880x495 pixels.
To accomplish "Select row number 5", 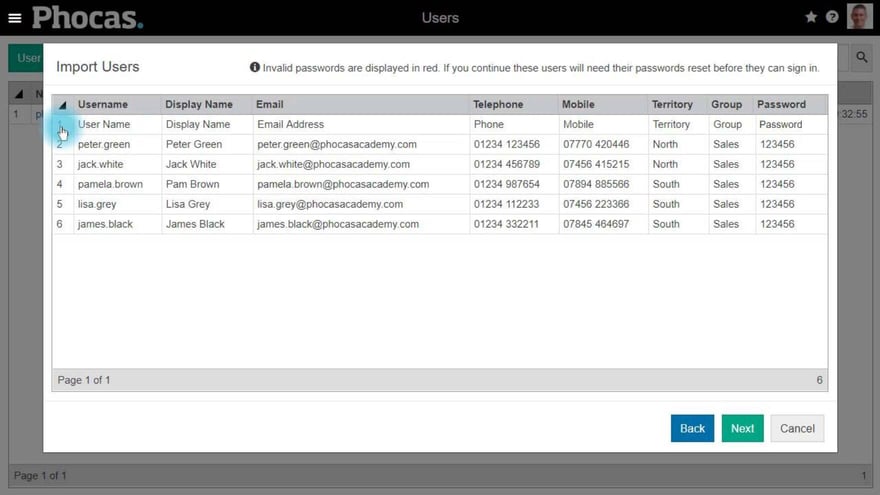I will click(59, 204).
